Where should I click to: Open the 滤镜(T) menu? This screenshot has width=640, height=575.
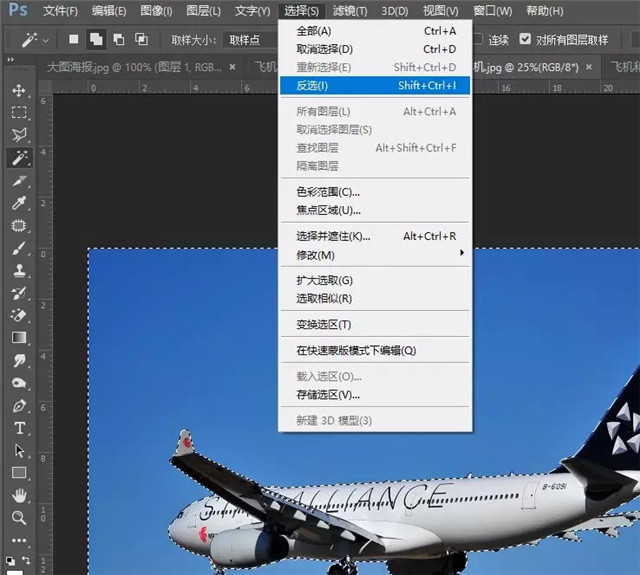pyautogui.click(x=347, y=11)
